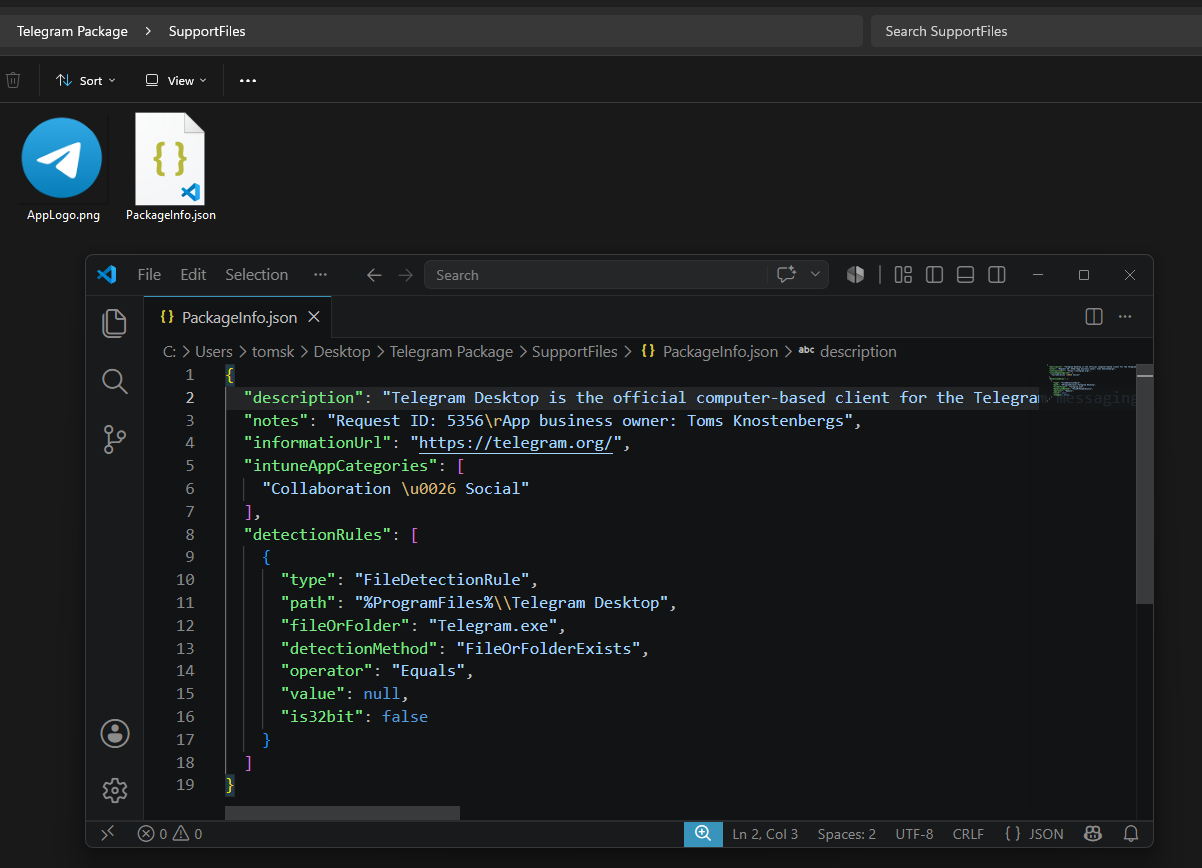Open the overflow ellipsis menu after Selection
The width and height of the screenshot is (1202, 868).
tap(320, 275)
